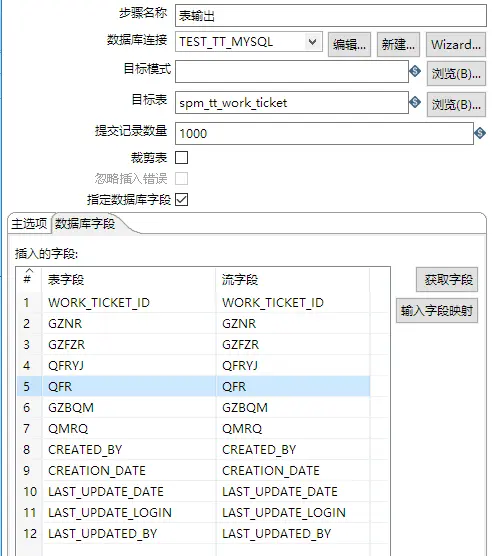Click variable icon beside 目标模式 field
The width and height of the screenshot is (492, 556).
415,71
